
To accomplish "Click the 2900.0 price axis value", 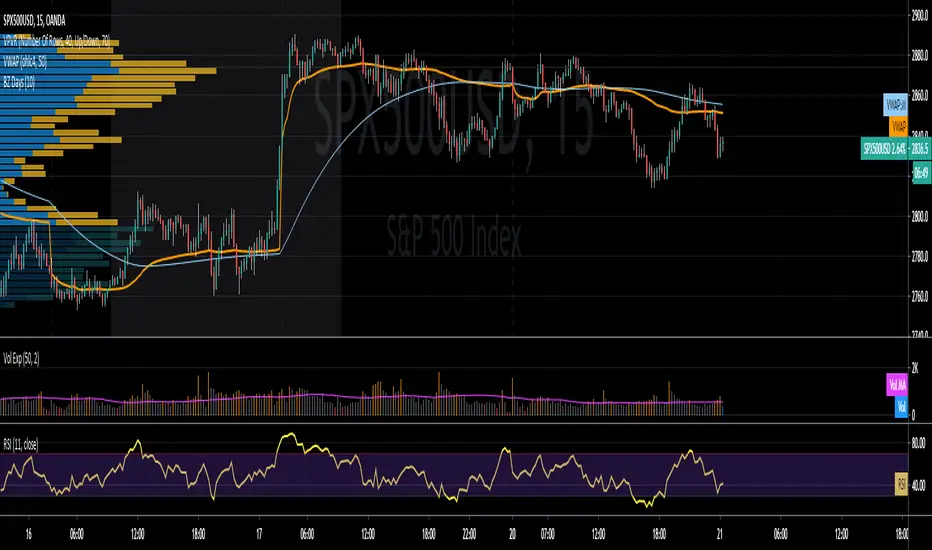I will click(x=919, y=15).
